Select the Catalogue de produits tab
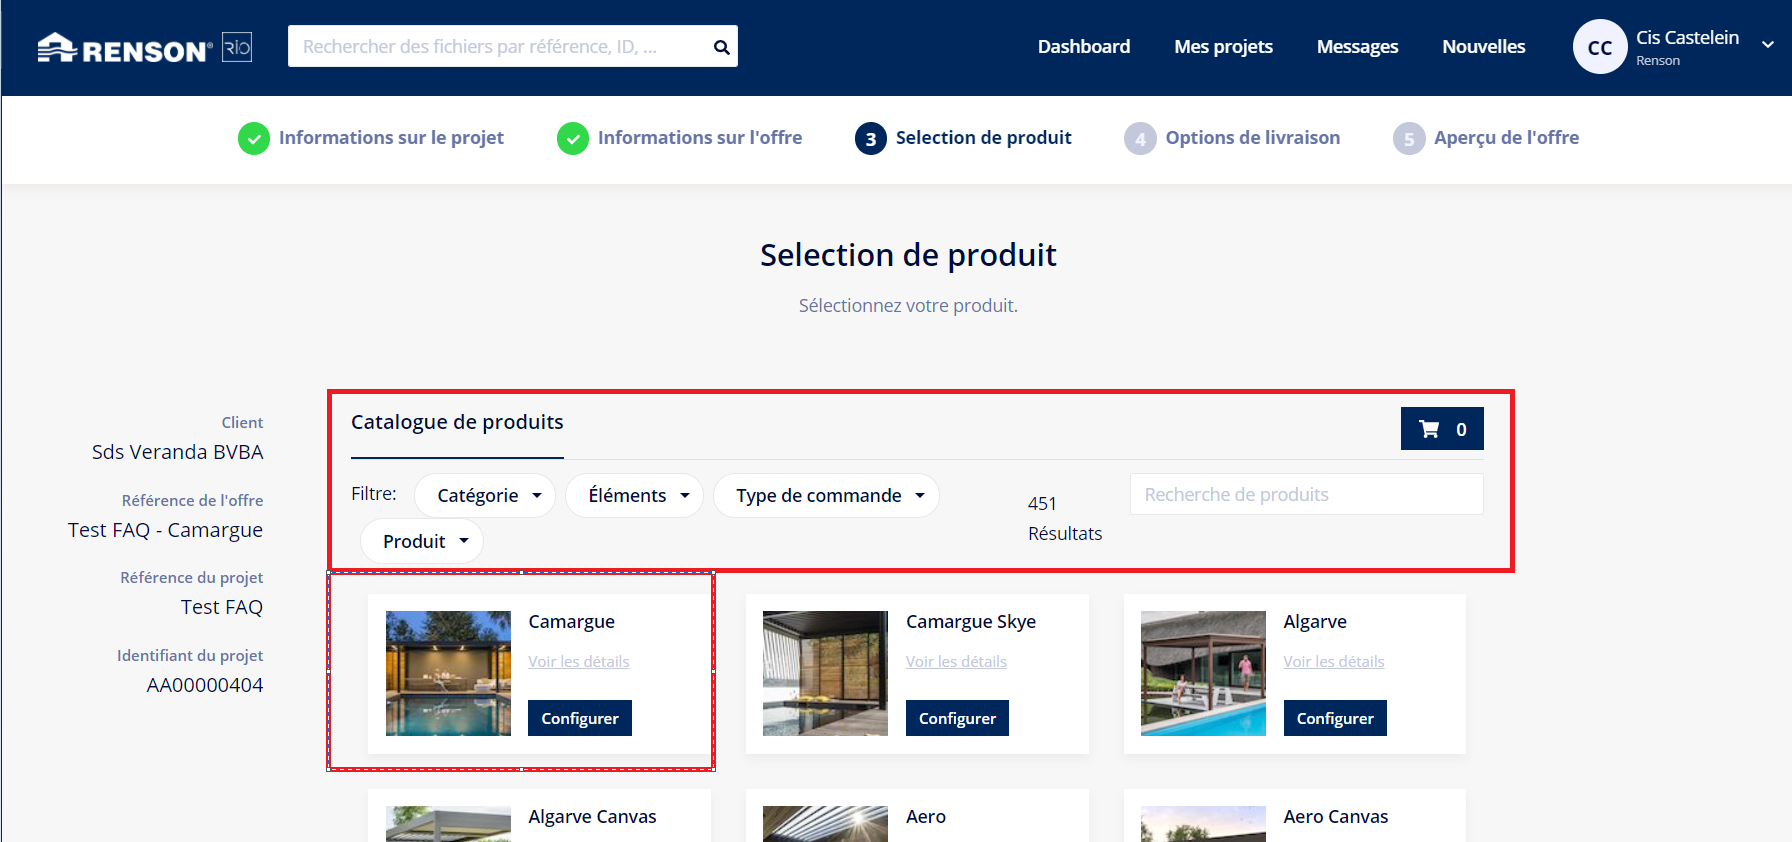 coord(457,423)
